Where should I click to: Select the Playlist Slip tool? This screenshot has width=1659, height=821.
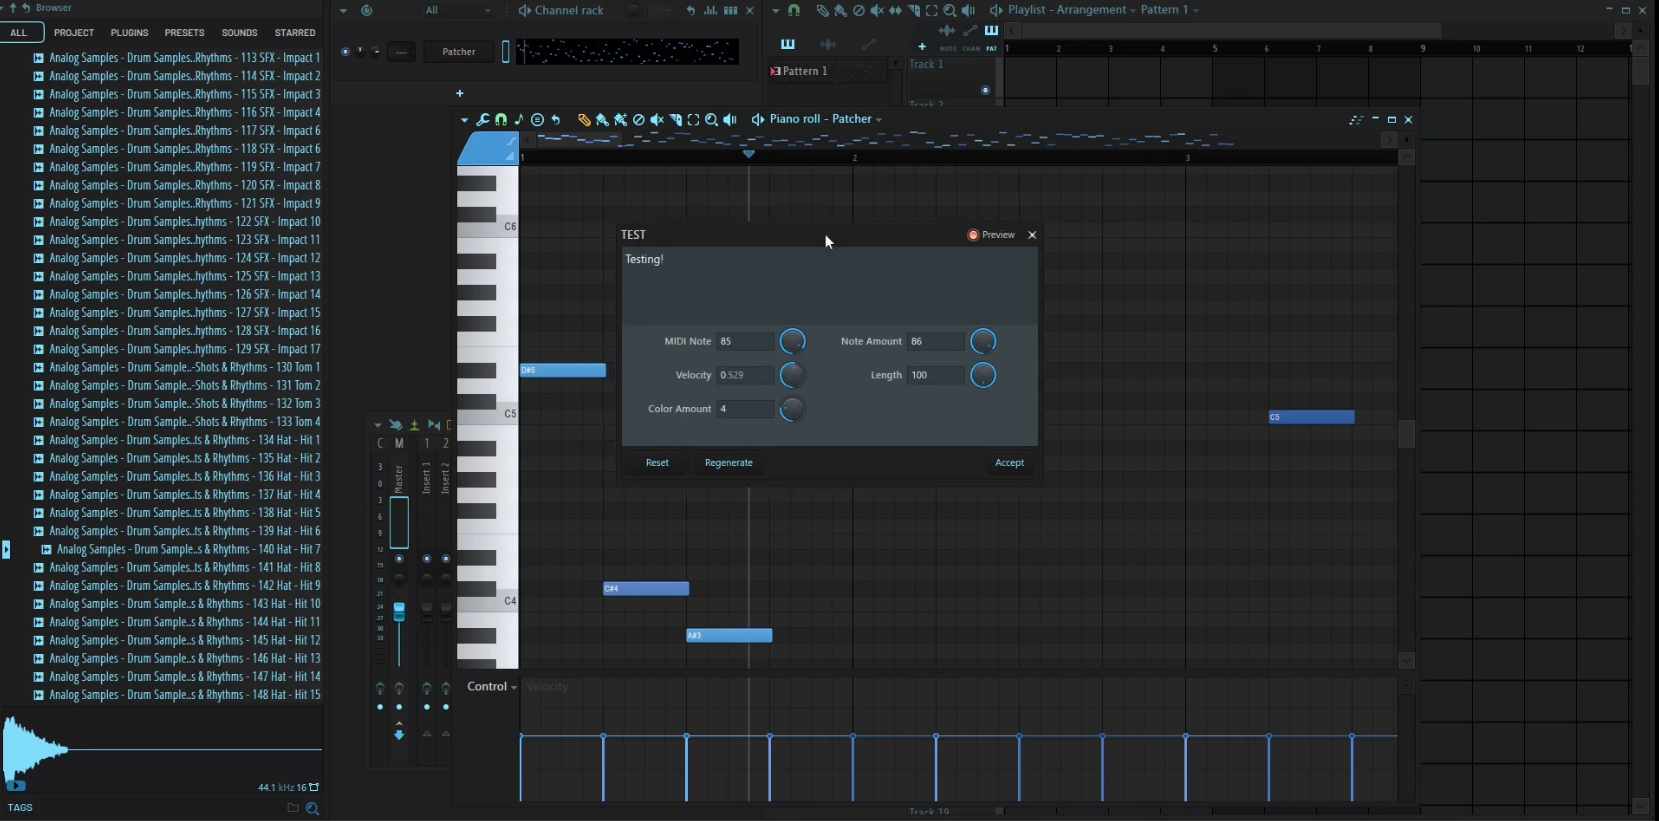tap(895, 11)
